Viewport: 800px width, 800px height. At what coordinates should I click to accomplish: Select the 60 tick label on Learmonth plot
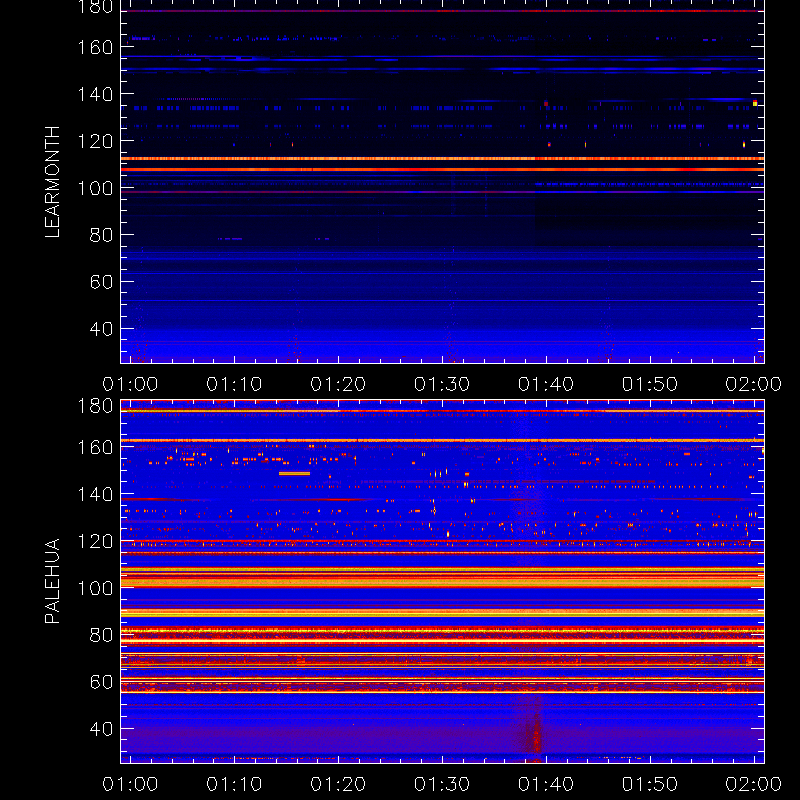(x=101, y=282)
